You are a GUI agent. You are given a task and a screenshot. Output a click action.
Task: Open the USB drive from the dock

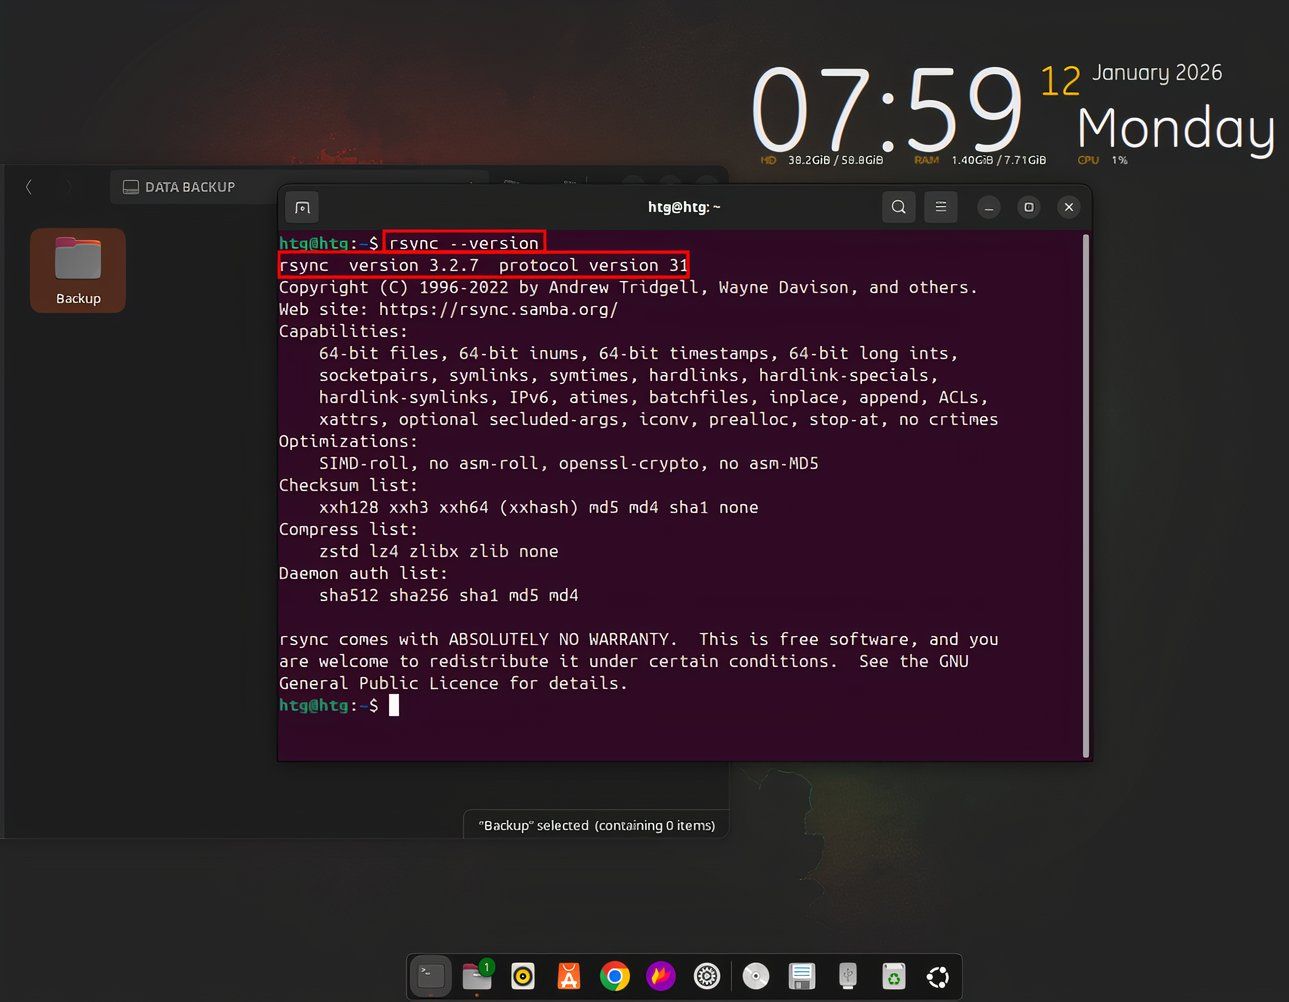[846, 975]
